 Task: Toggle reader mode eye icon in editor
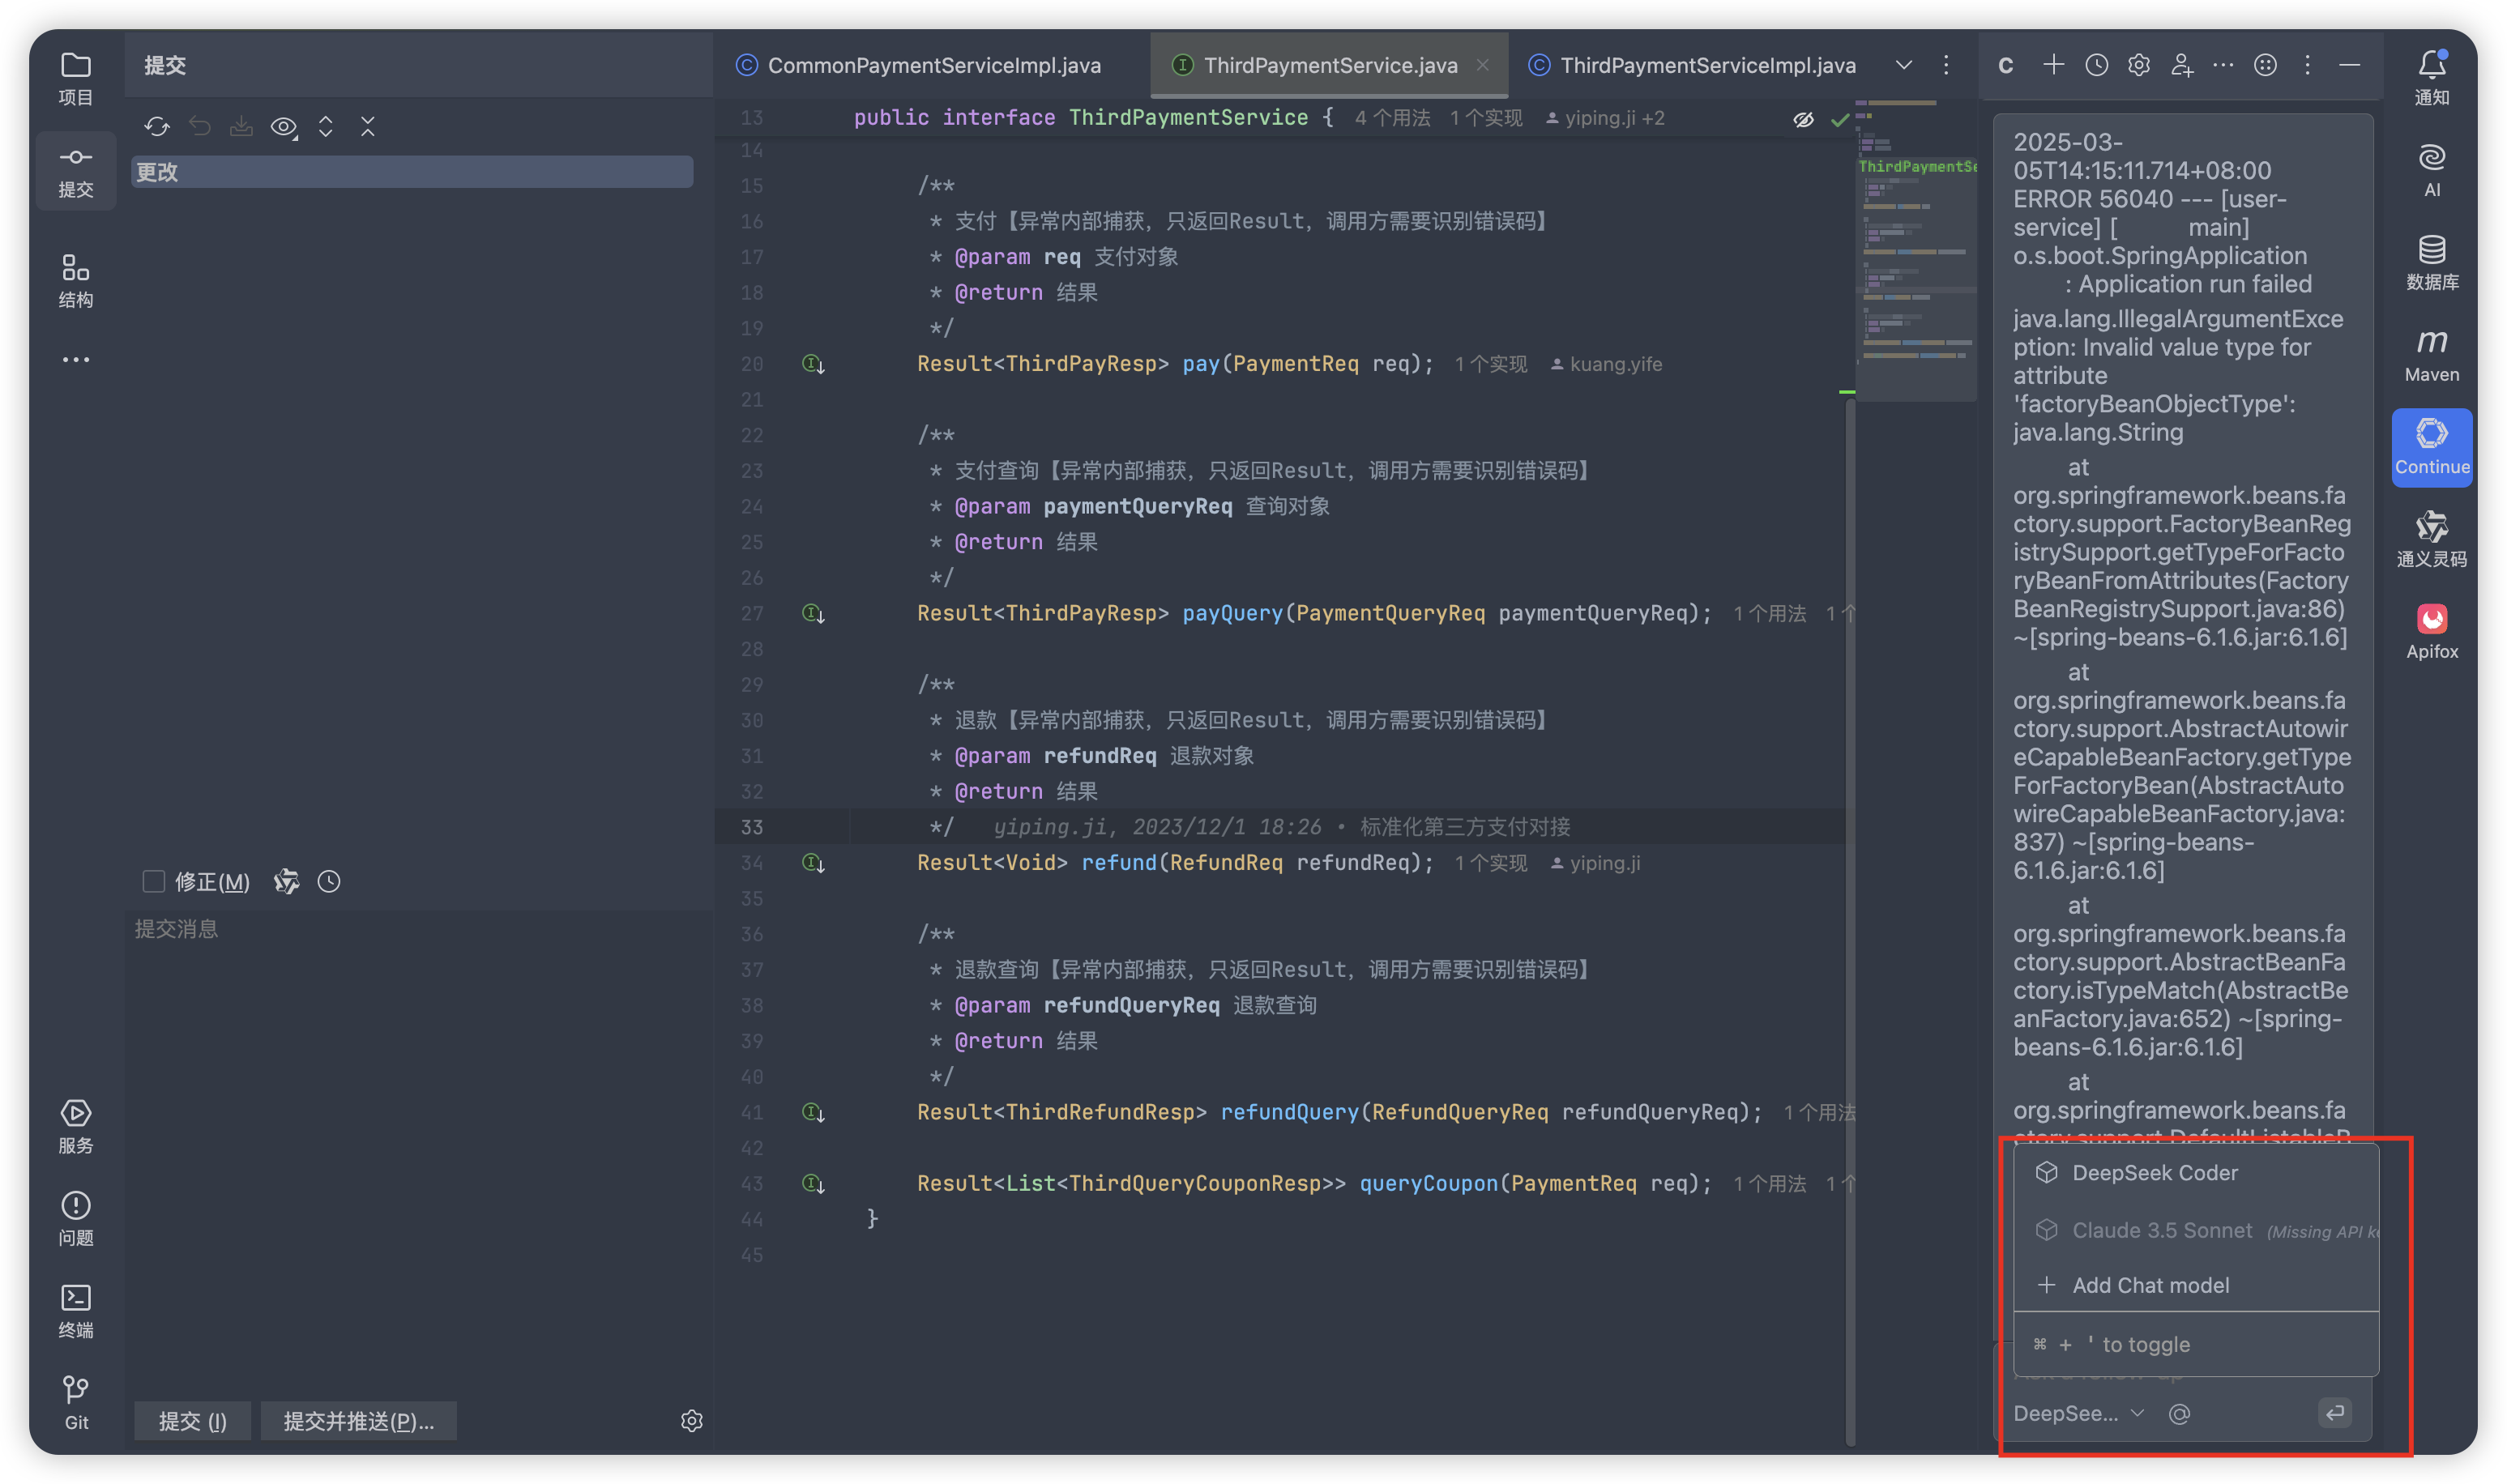point(1803,120)
